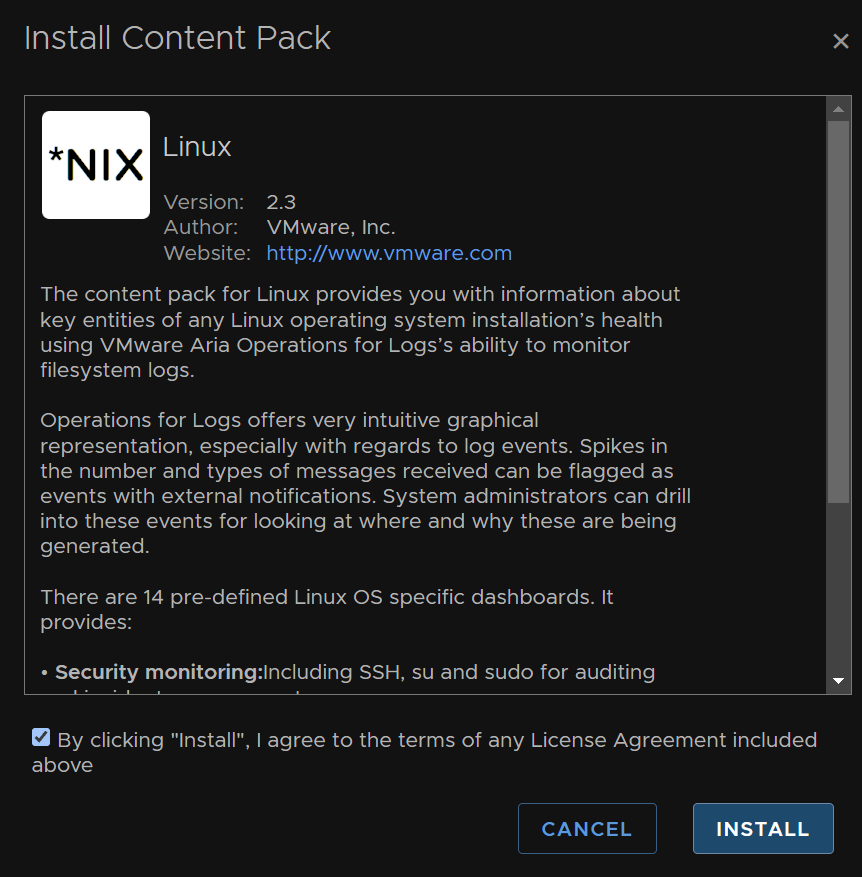Screen dimensions: 862x877
Task: Cancel the content pack installation
Action: (x=587, y=828)
